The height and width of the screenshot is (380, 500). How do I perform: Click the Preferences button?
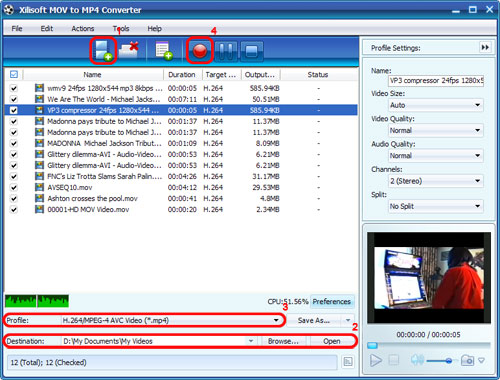pos(332,301)
